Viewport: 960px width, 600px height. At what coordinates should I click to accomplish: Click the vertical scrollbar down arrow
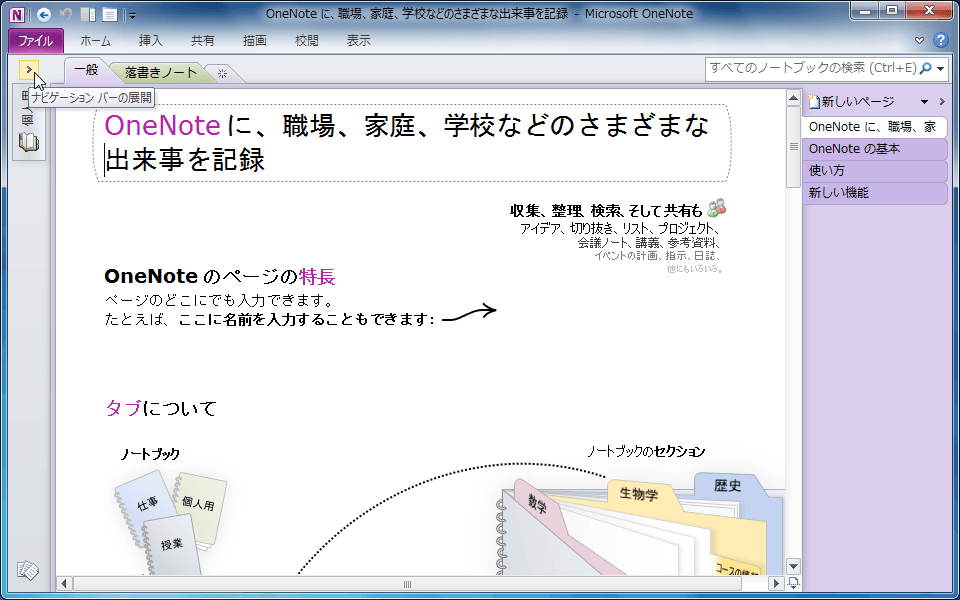793,567
